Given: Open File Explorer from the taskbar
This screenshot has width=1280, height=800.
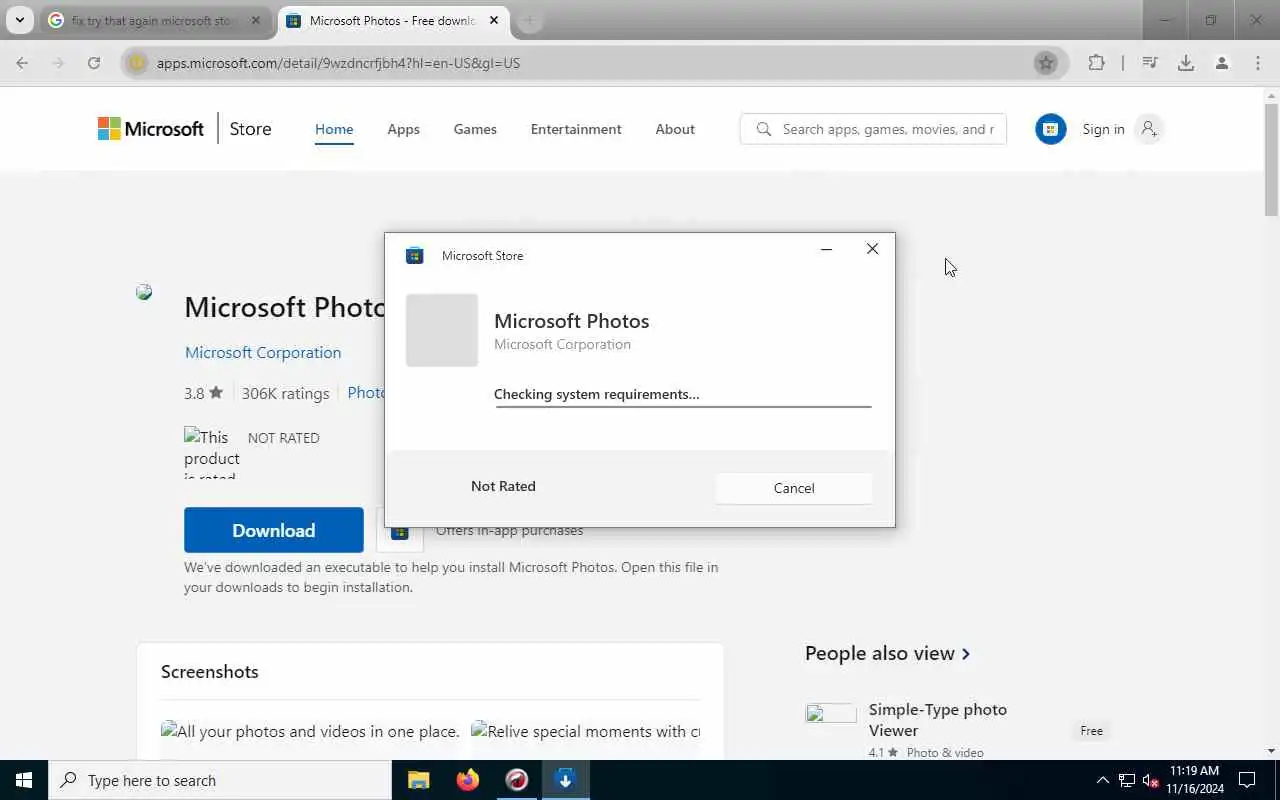Looking at the screenshot, I should click(x=419, y=780).
